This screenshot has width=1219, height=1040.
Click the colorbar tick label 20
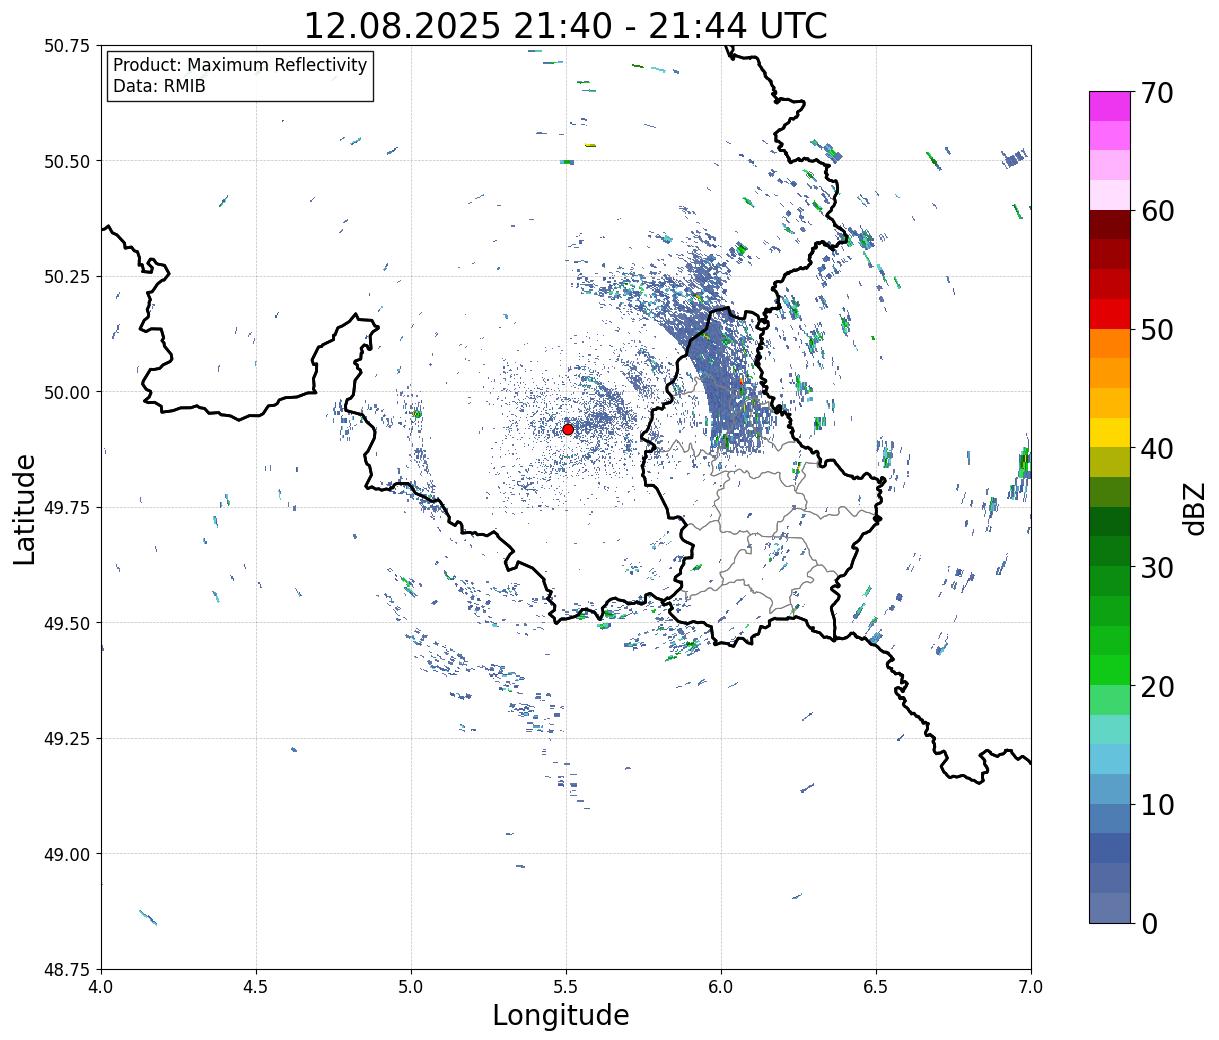[1157, 687]
